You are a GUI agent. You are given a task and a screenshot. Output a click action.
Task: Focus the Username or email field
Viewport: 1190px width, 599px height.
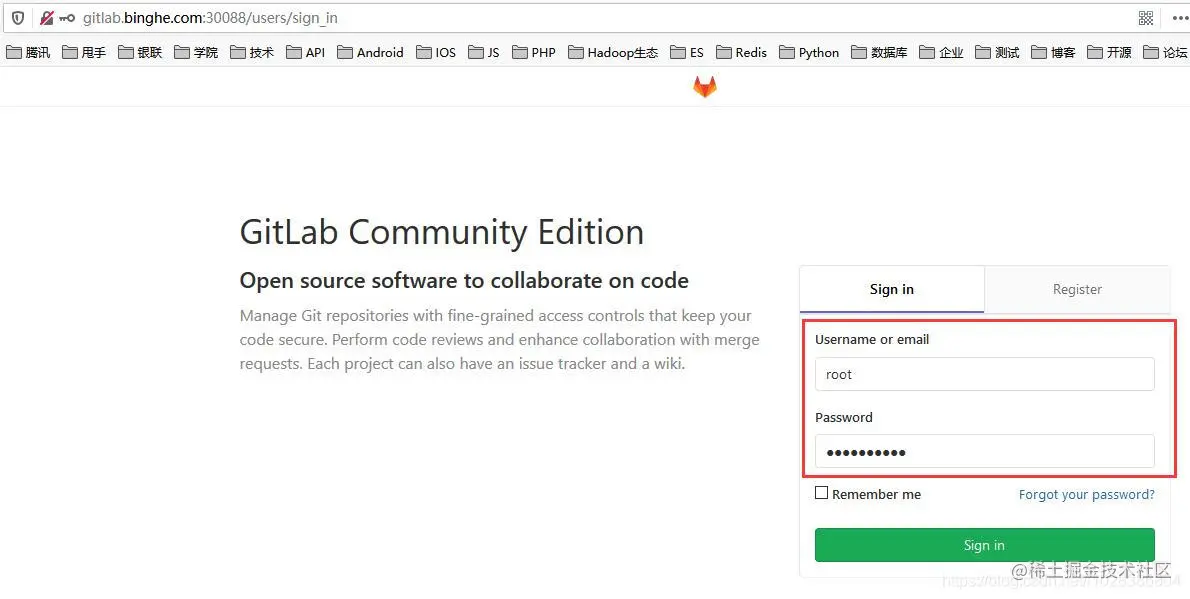[x=984, y=374]
